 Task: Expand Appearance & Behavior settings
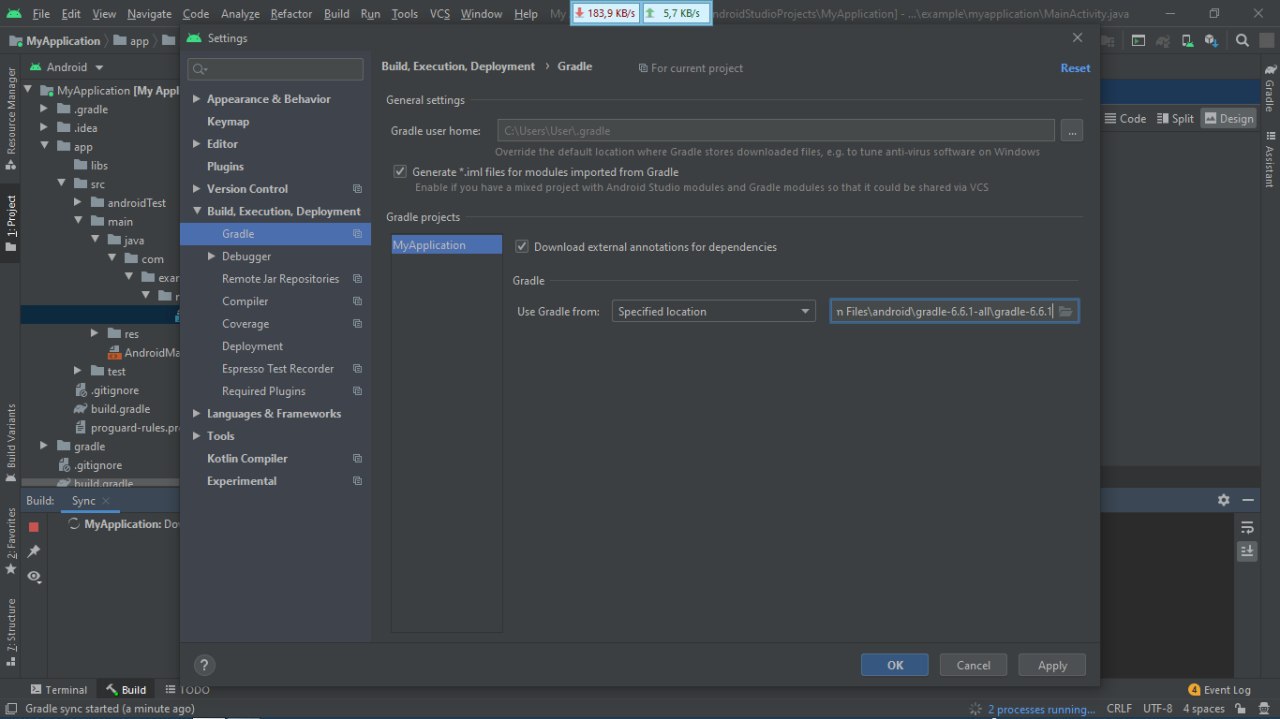197,99
